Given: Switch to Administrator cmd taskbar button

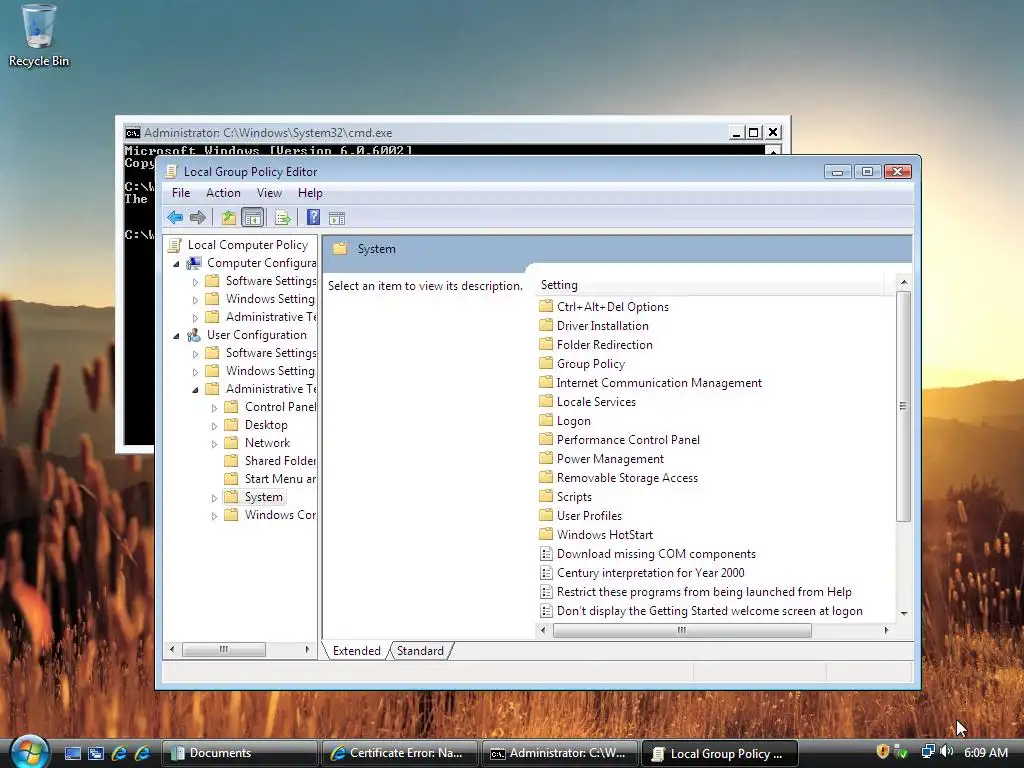Looking at the screenshot, I should tap(559, 753).
